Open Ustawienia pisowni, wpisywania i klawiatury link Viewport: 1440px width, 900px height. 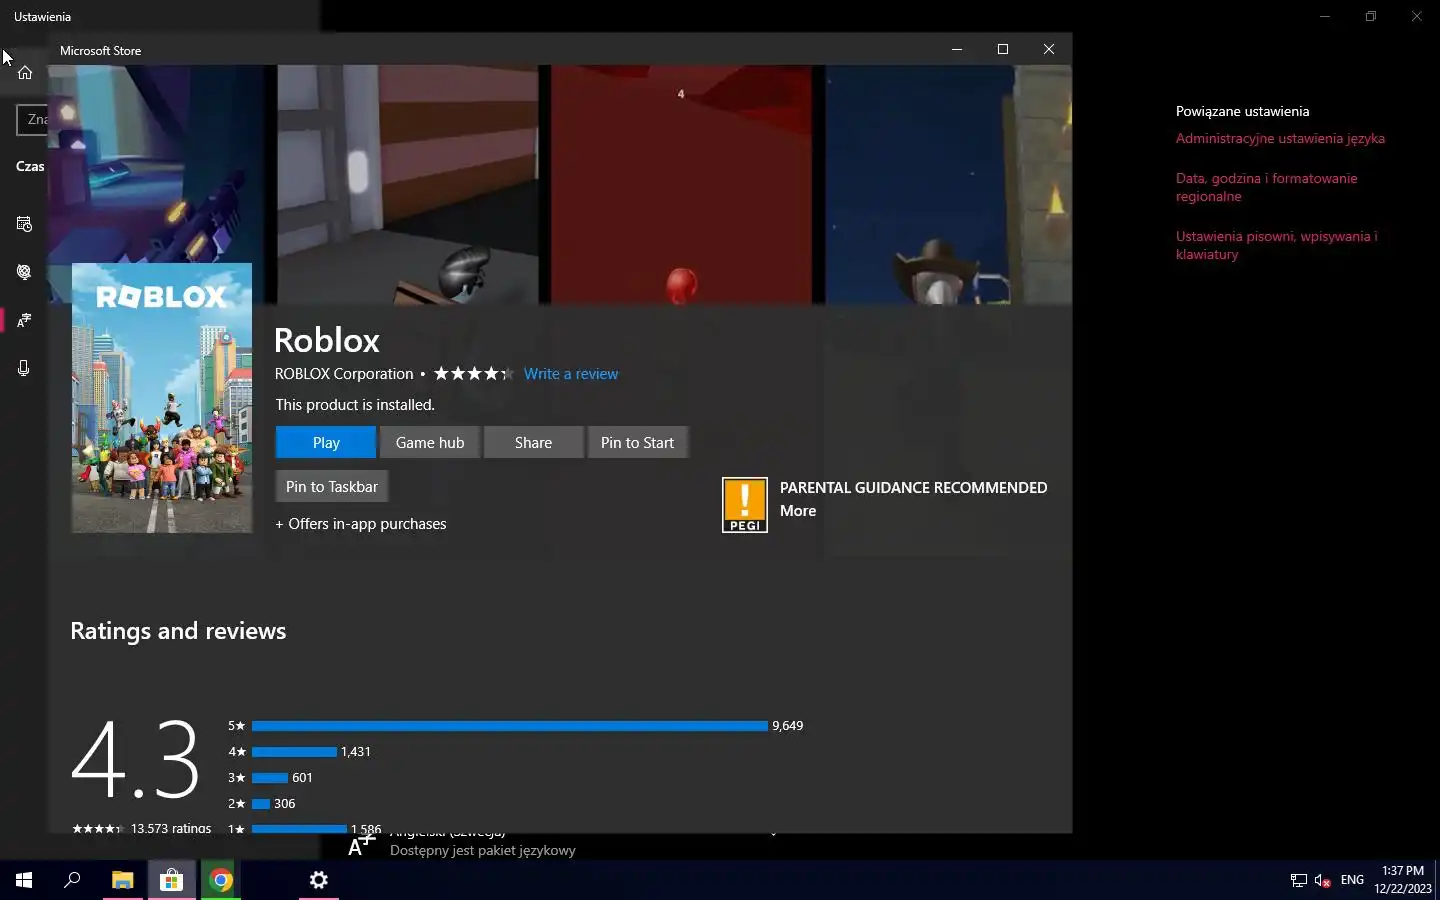click(x=1277, y=245)
